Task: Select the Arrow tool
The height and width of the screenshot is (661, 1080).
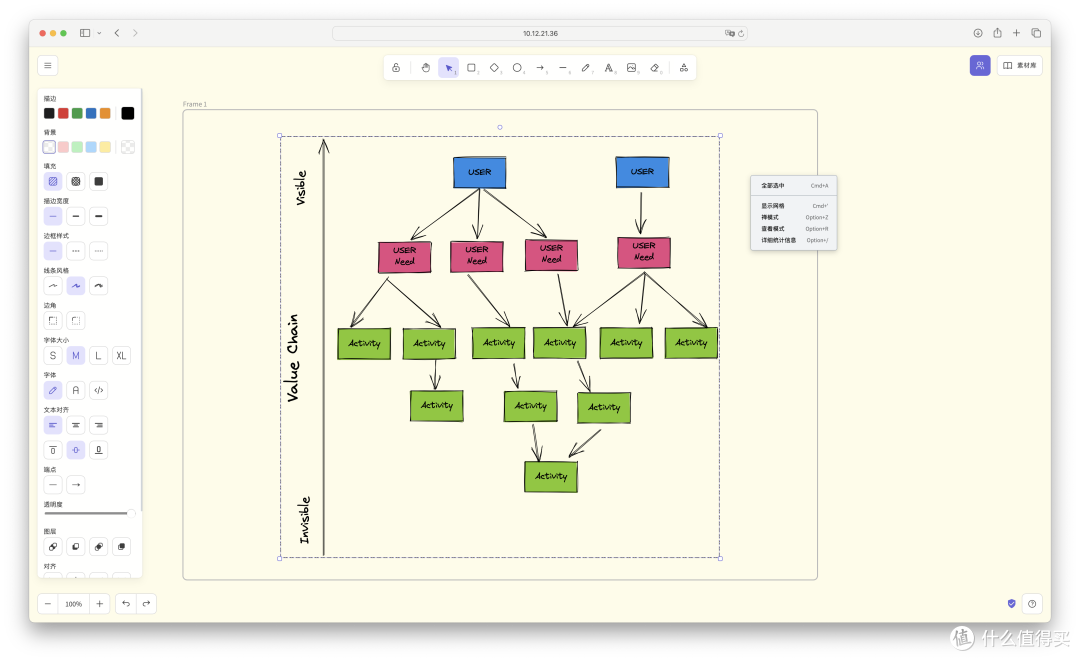Action: (x=541, y=67)
